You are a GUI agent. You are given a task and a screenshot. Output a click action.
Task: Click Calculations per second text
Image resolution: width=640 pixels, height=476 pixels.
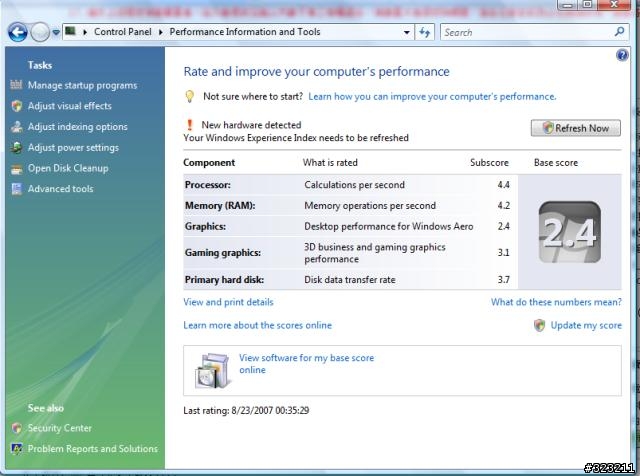(354, 185)
